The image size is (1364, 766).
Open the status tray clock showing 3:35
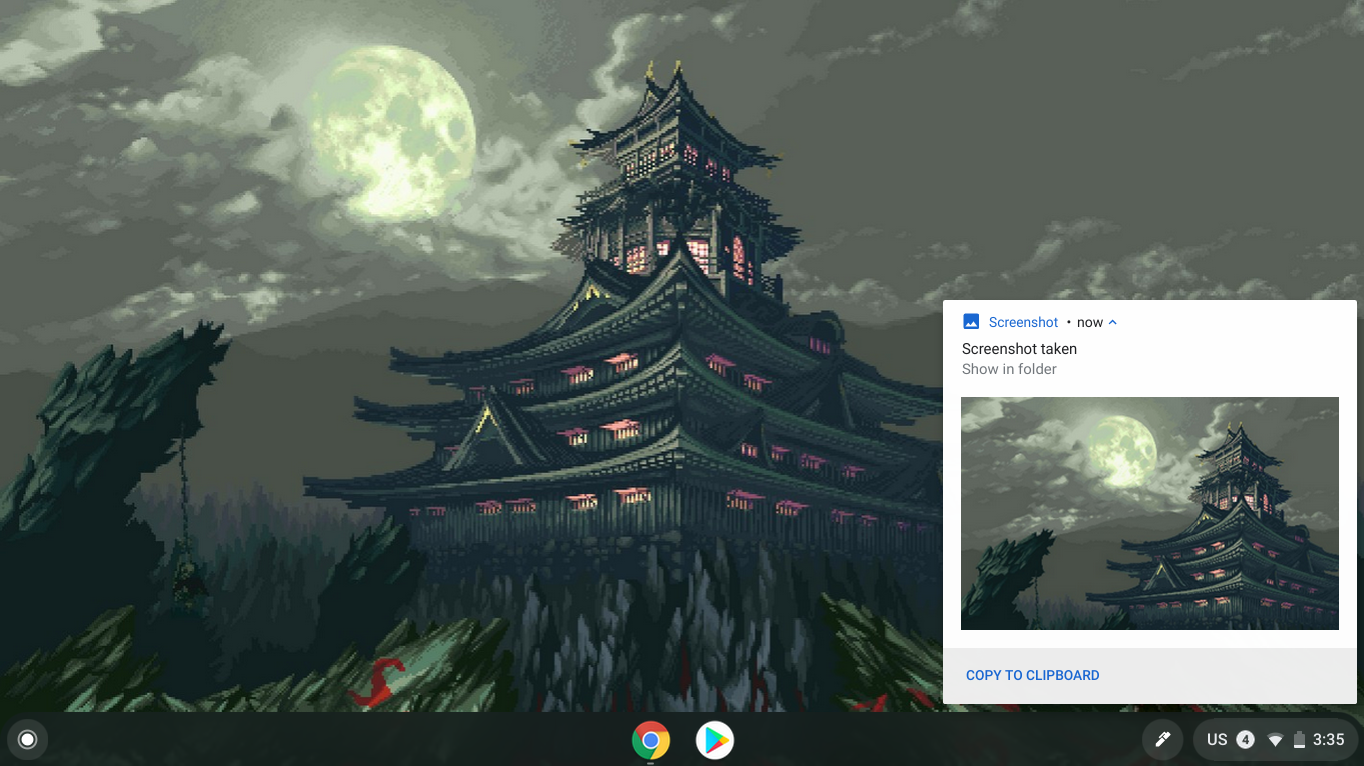pyautogui.click(x=1329, y=740)
